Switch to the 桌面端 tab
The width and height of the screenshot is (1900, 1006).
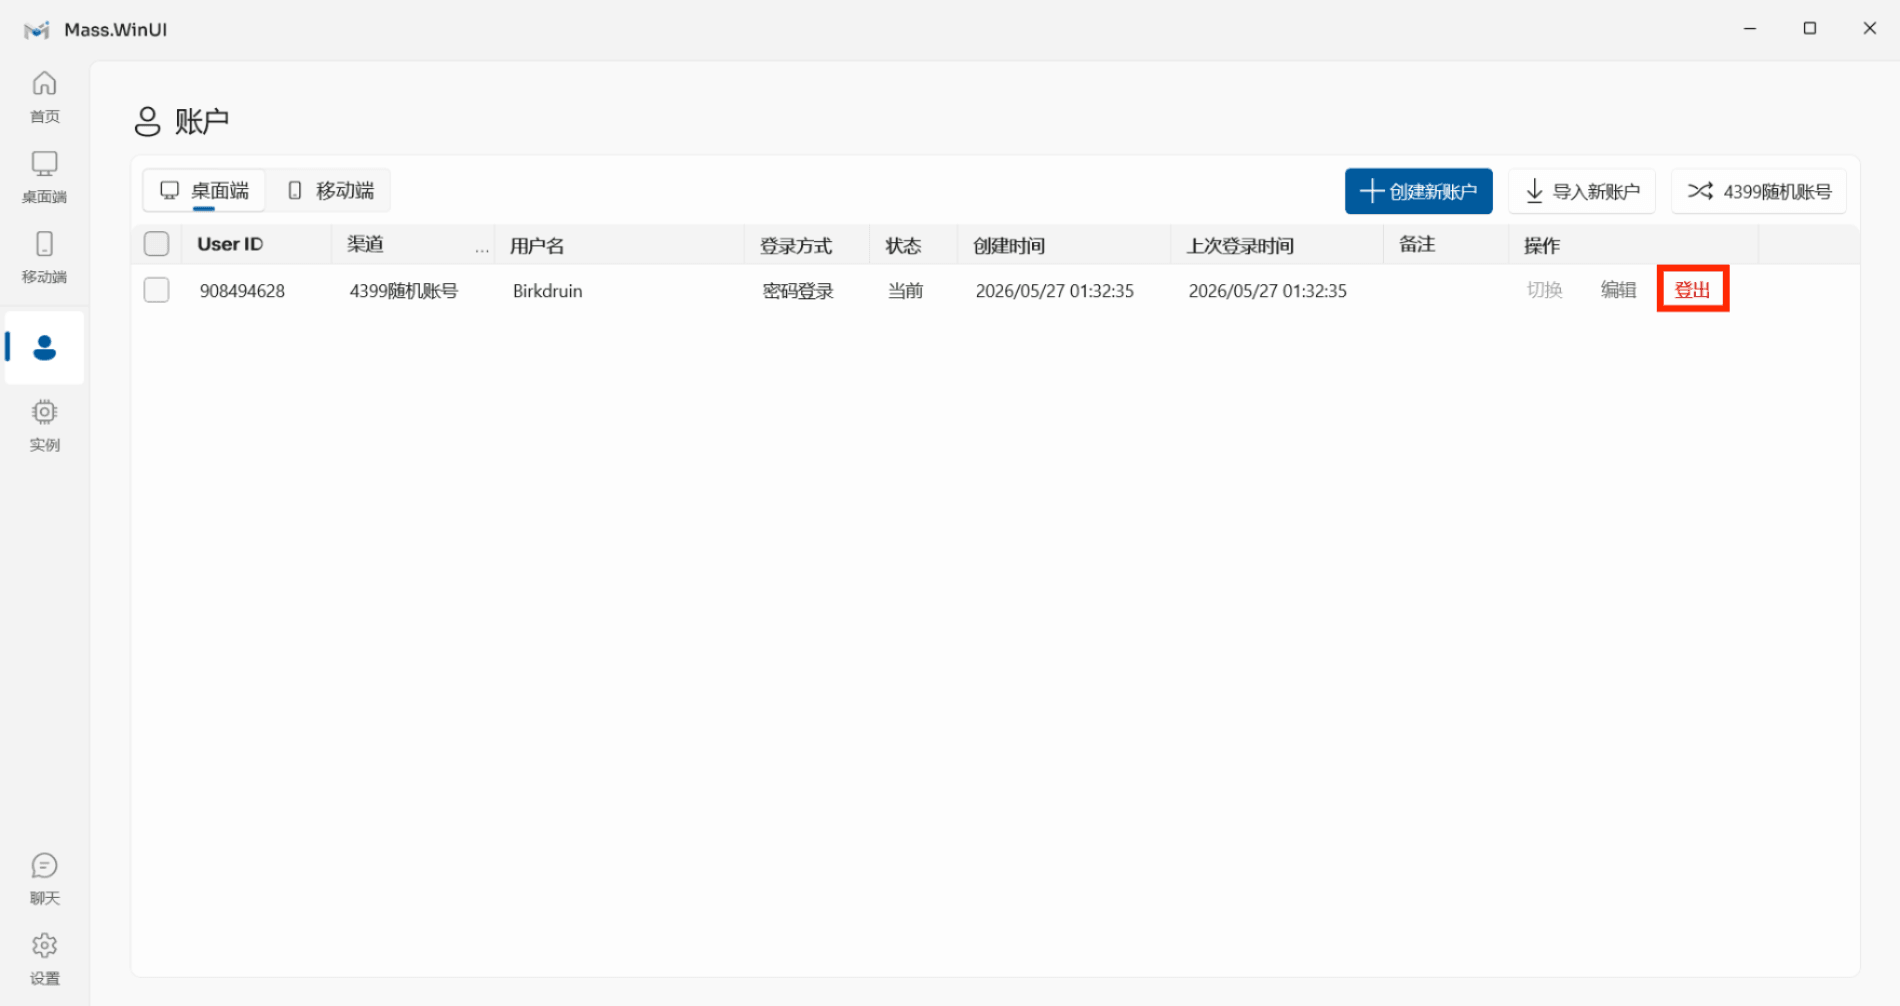tap(204, 190)
